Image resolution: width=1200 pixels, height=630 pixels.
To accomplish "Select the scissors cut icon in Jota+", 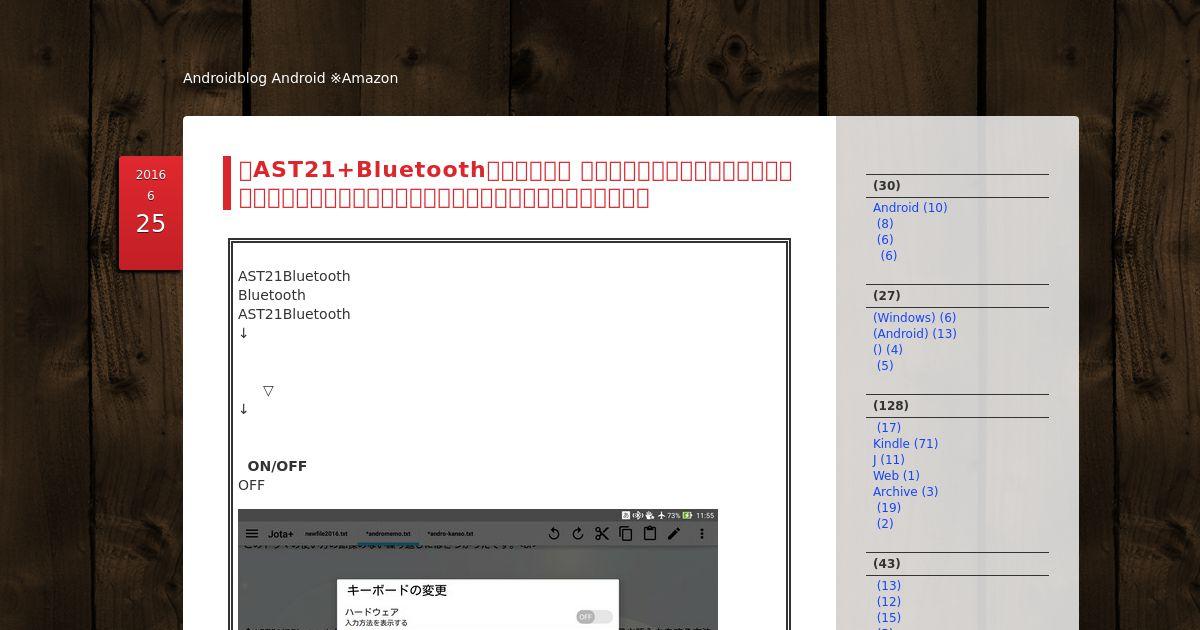I will coord(601,534).
